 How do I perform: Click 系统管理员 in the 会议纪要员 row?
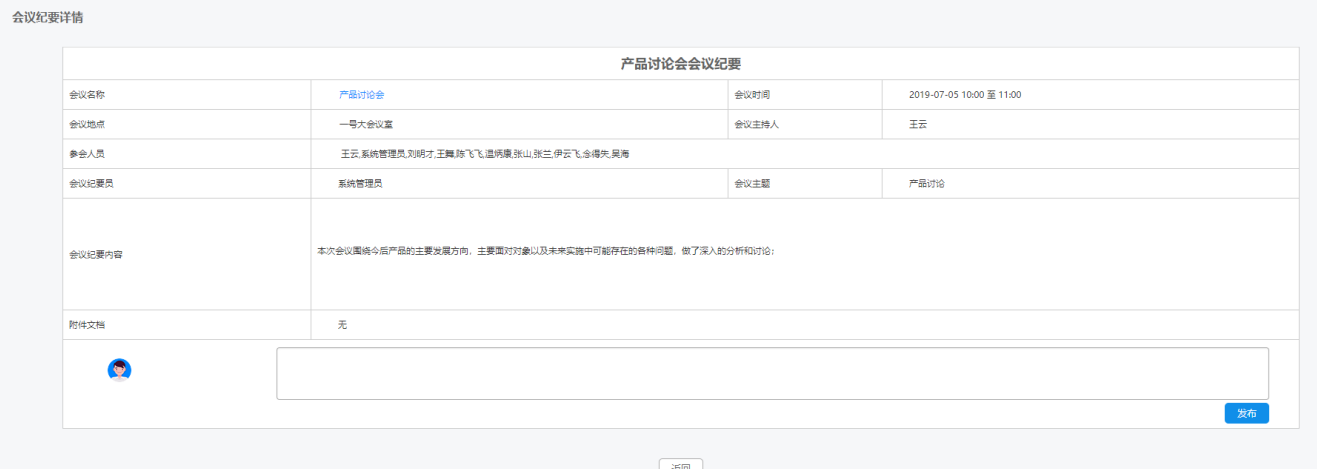coord(360,184)
